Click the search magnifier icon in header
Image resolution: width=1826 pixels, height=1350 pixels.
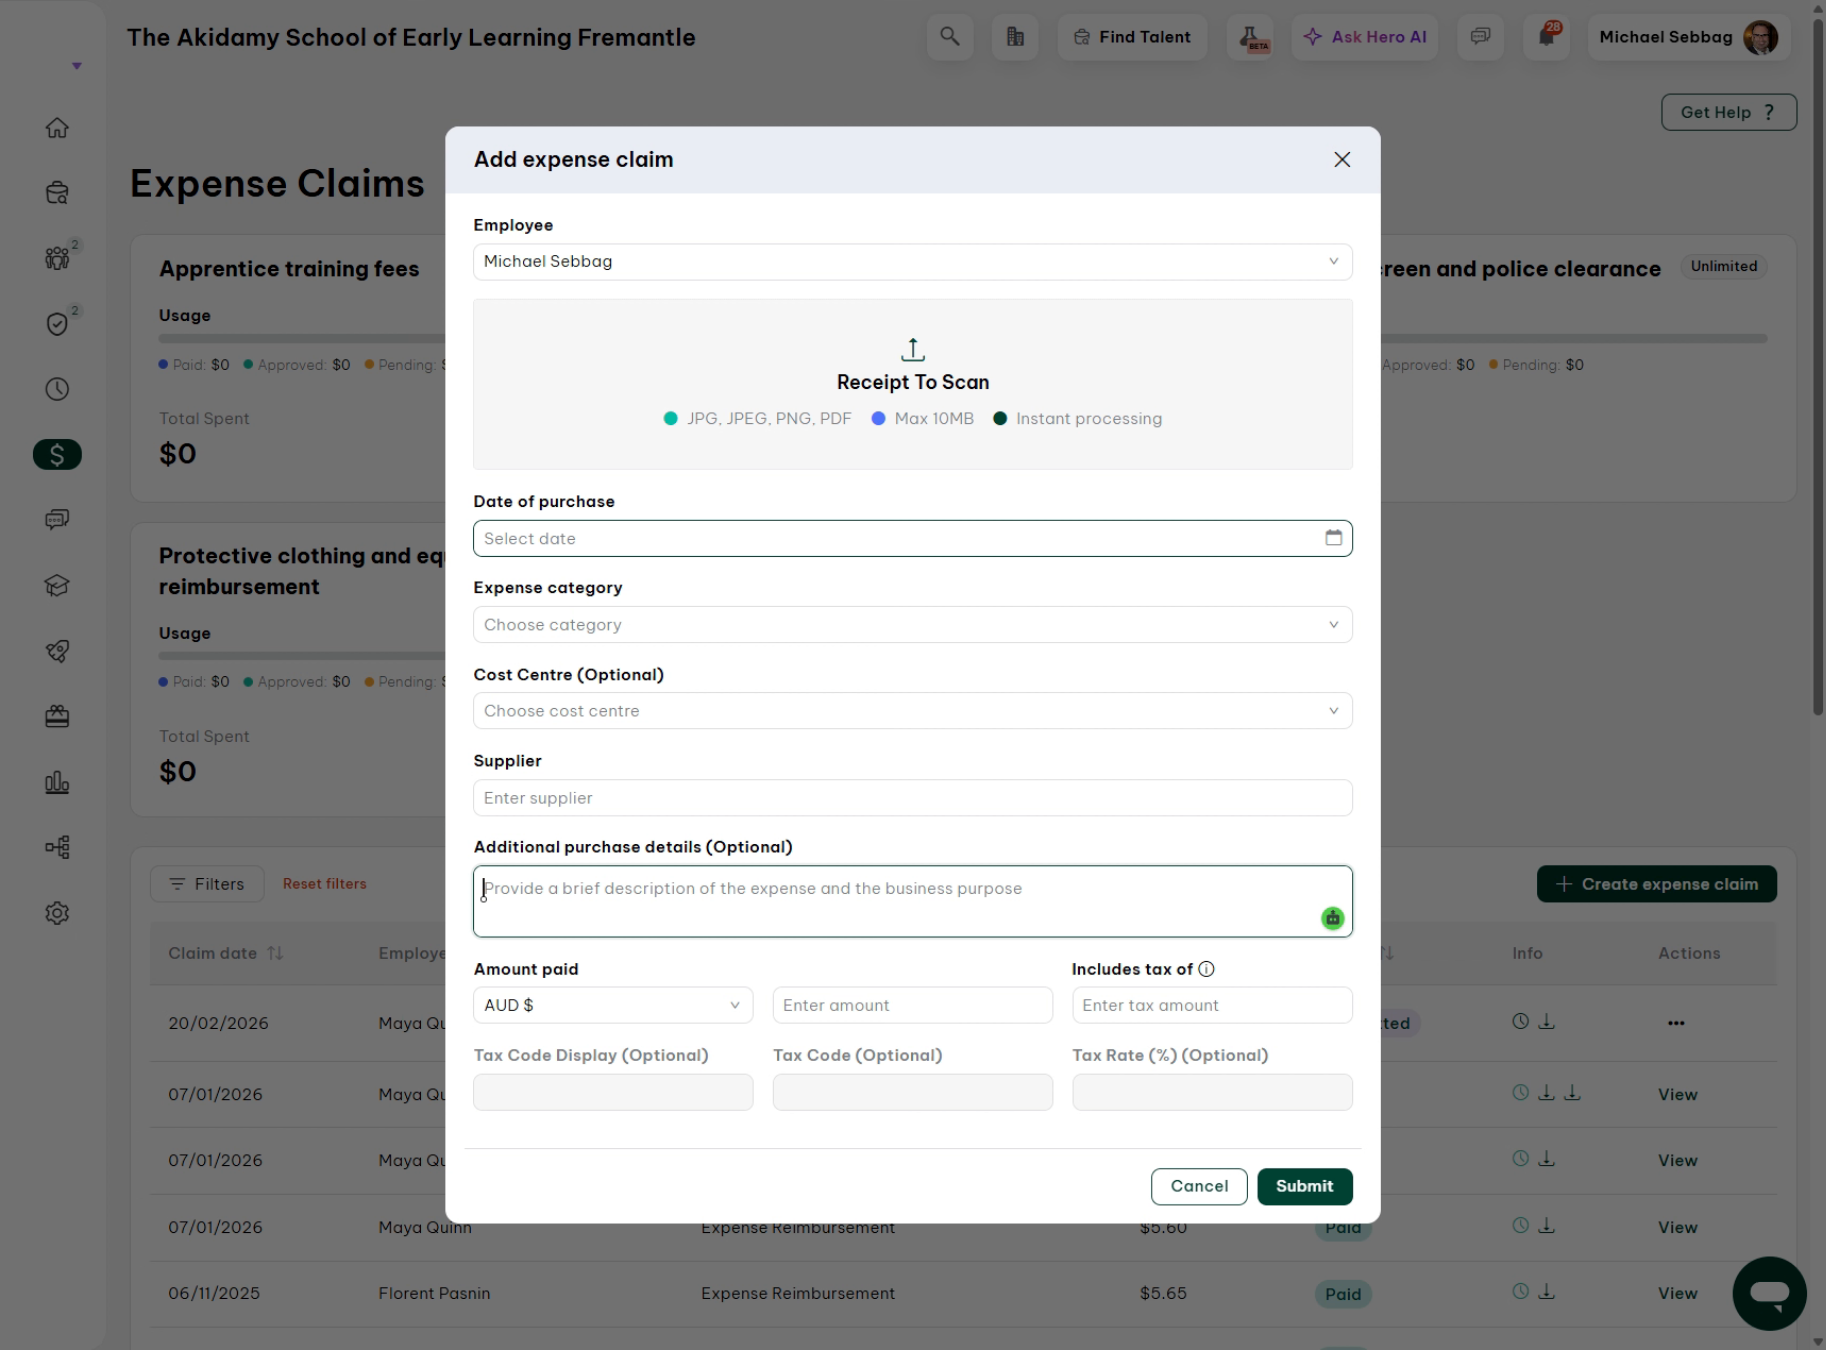(x=949, y=37)
